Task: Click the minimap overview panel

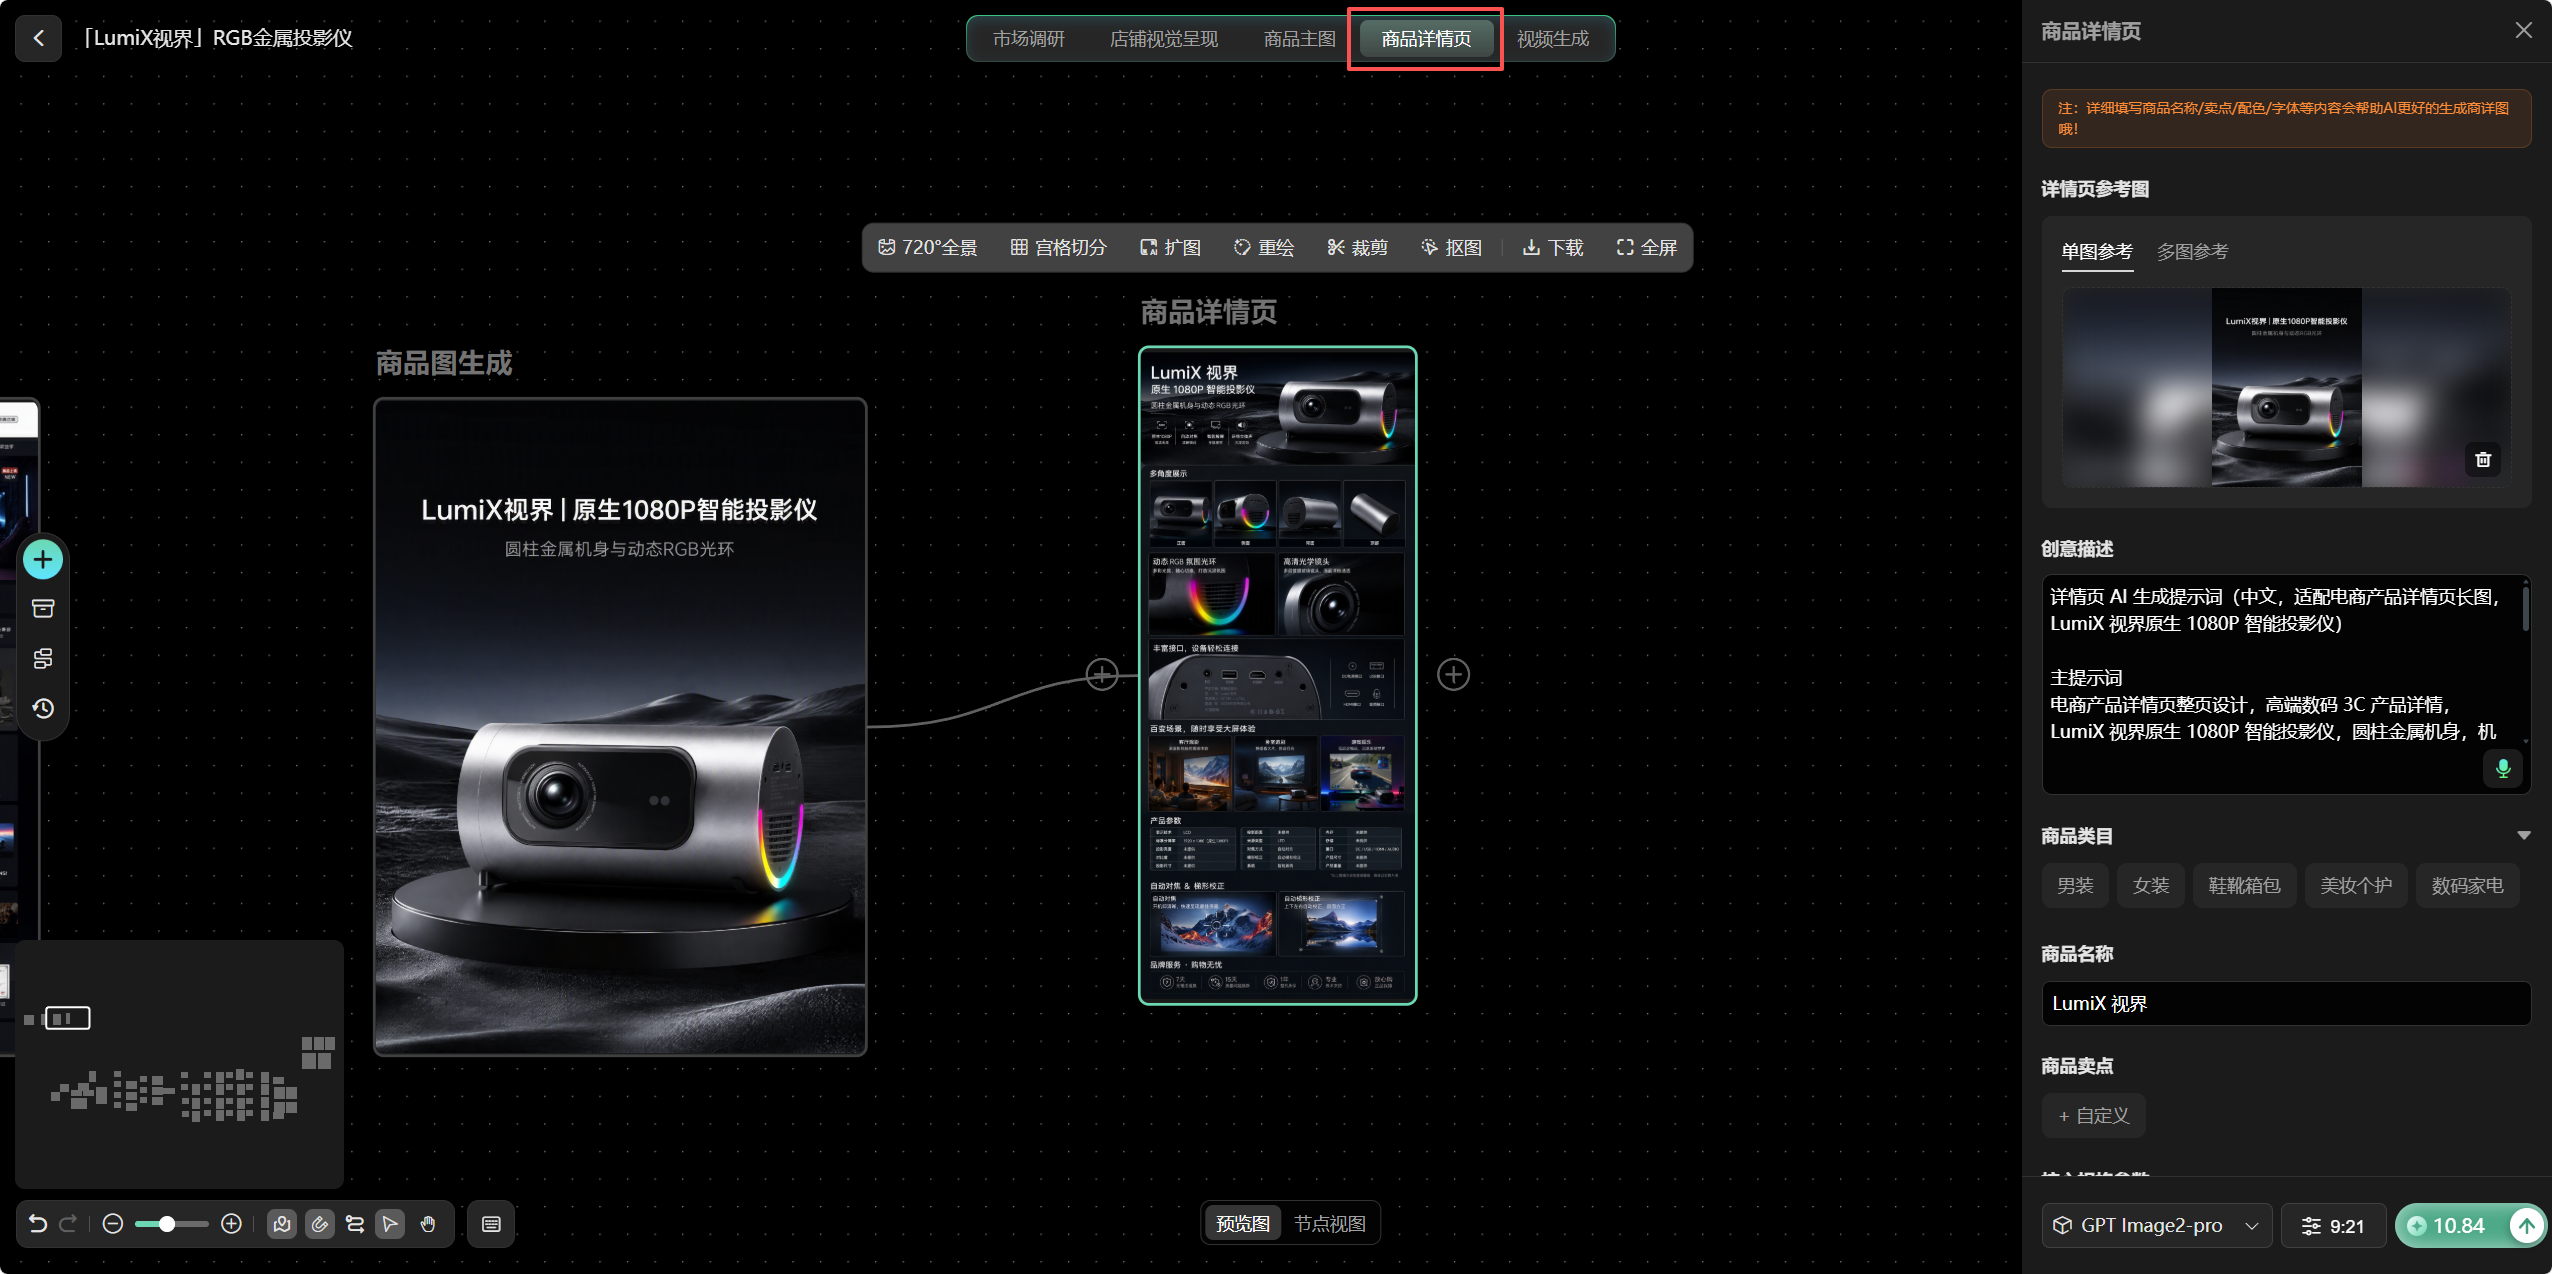Action: point(179,1064)
